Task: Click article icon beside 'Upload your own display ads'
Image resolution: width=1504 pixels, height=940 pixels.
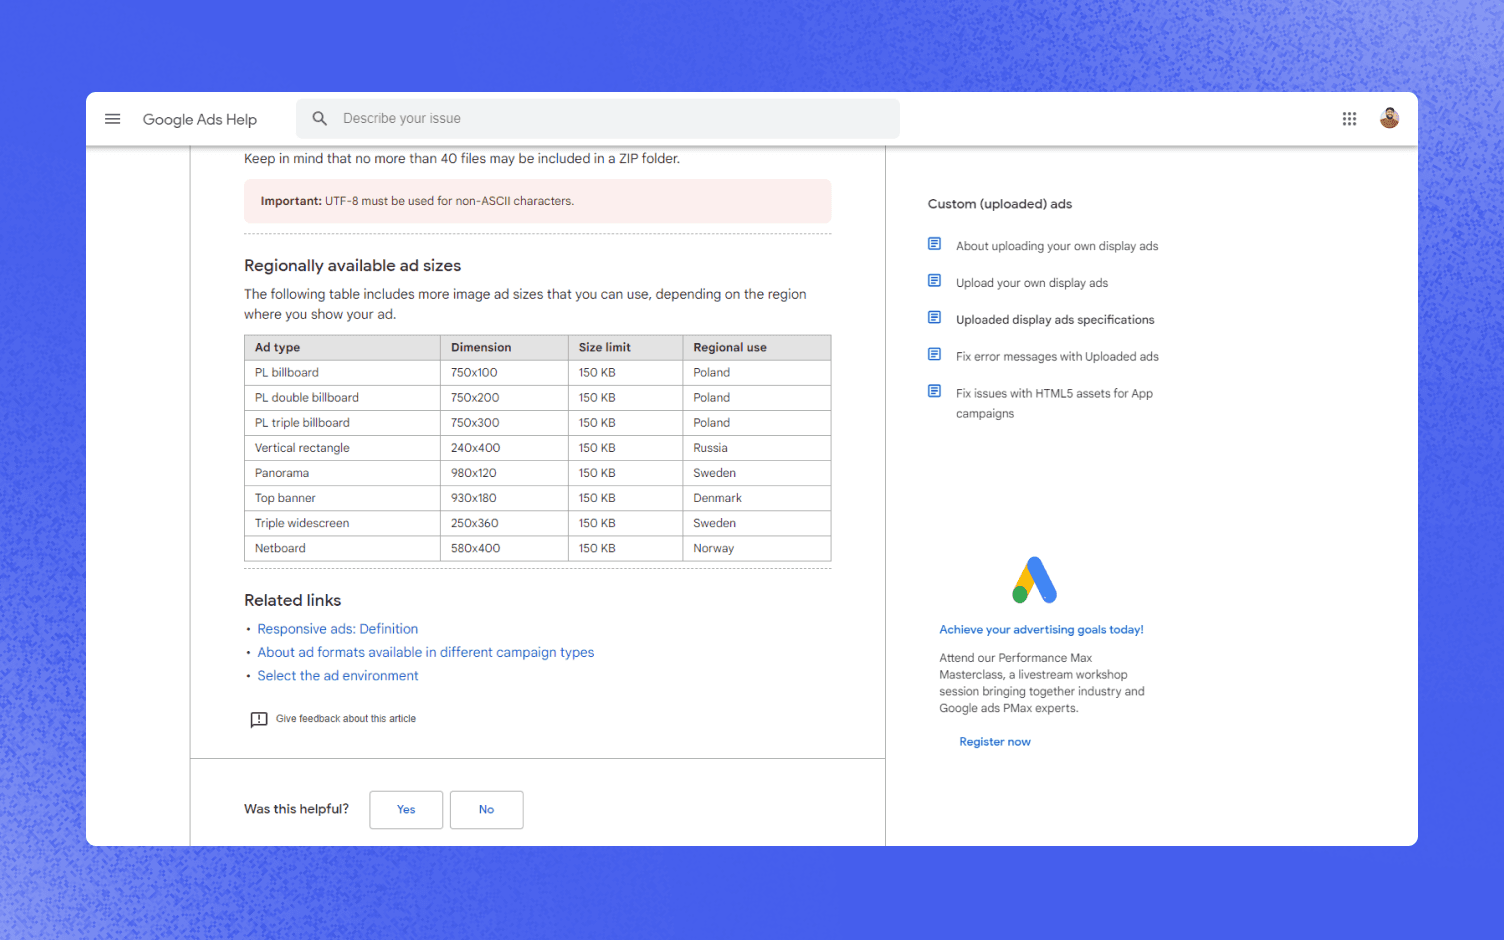Action: tap(934, 281)
